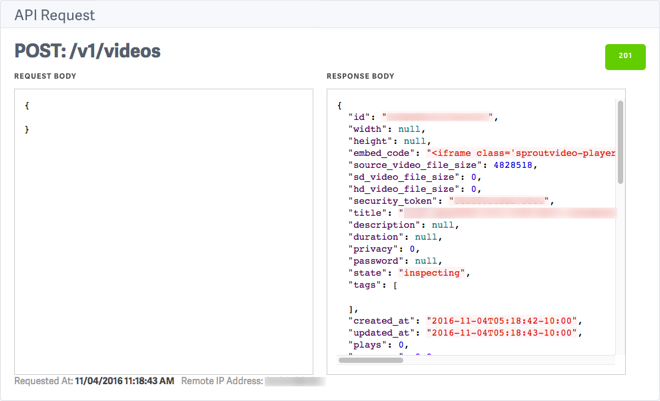The height and width of the screenshot is (401, 660).
Task: Click the "hd_video_file_size" line
Action: click(415, 189)
